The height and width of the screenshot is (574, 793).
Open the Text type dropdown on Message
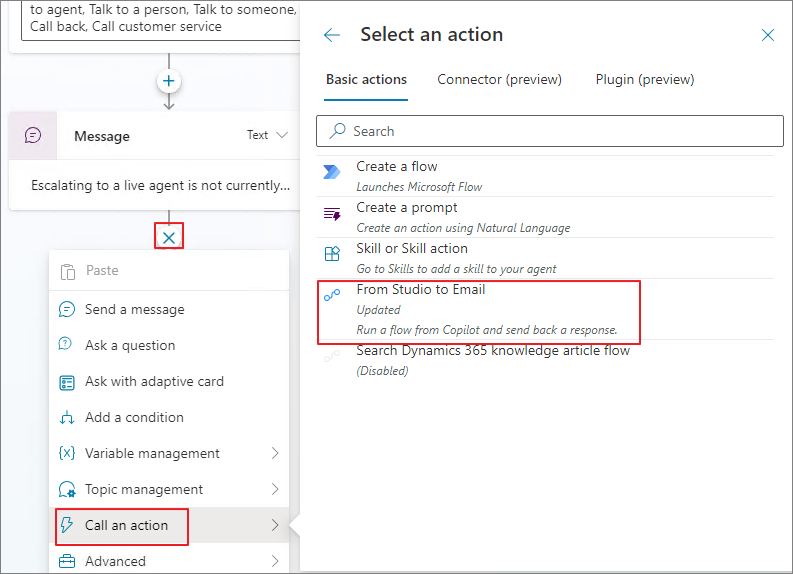coord(268,135)
